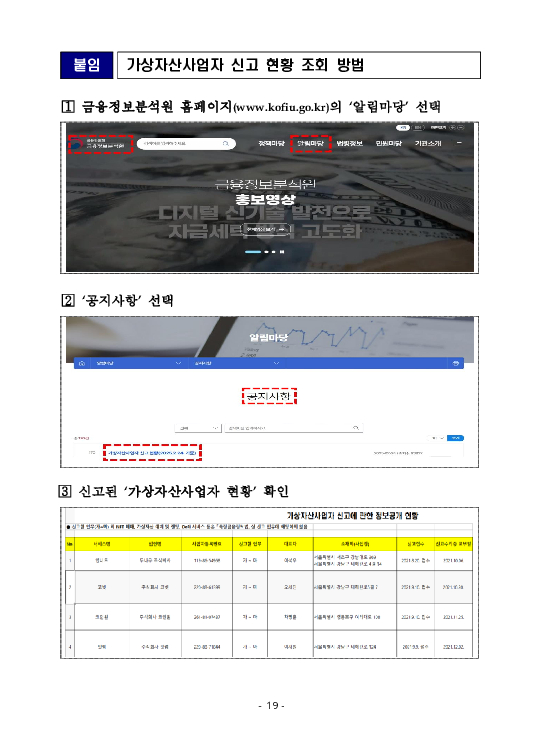The height and width of the screenshot is (737, 539).
Task: Open the 민원마당 menu
Action: pyautogui.click(x=389, y=143)
